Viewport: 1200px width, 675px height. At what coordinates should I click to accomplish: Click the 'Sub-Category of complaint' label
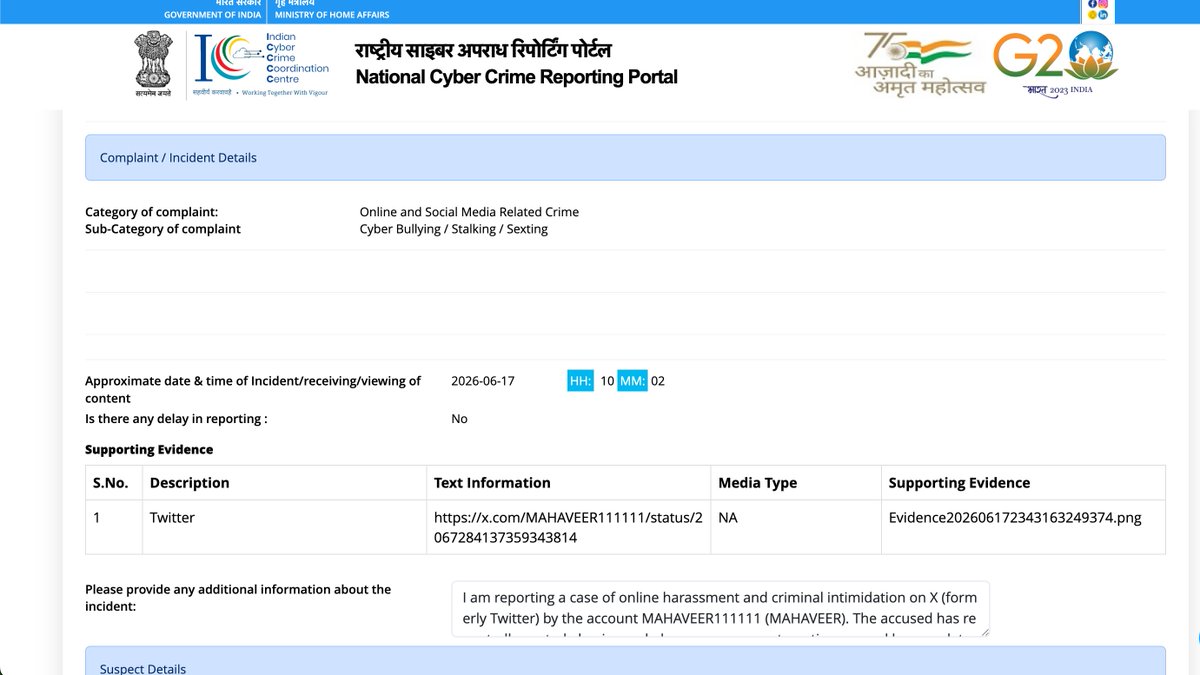pos(163,229)
